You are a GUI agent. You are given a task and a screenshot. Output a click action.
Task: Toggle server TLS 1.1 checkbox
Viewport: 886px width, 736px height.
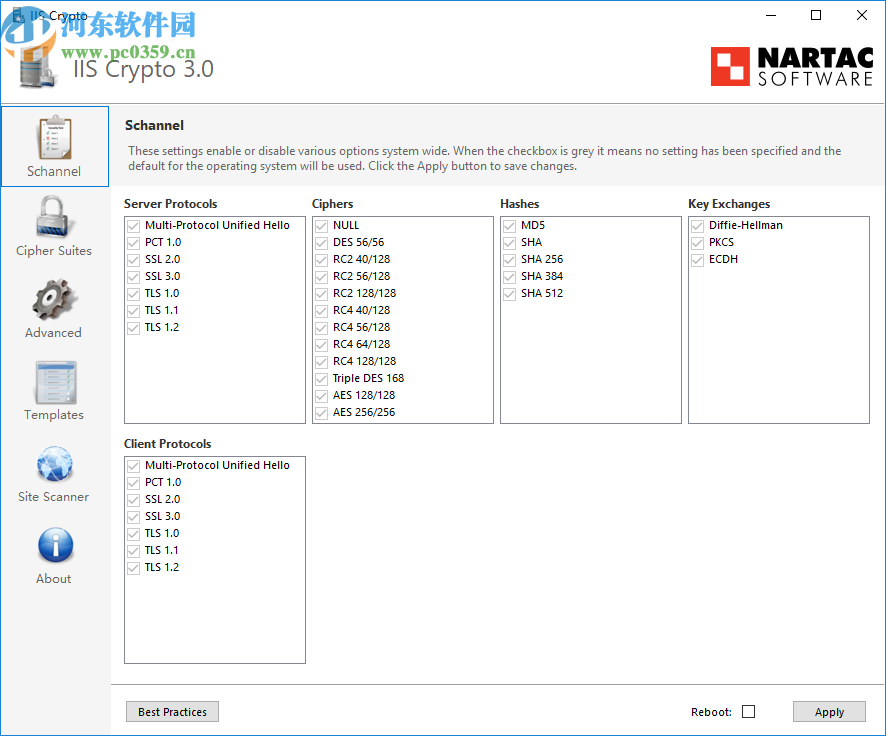point(133,311)
